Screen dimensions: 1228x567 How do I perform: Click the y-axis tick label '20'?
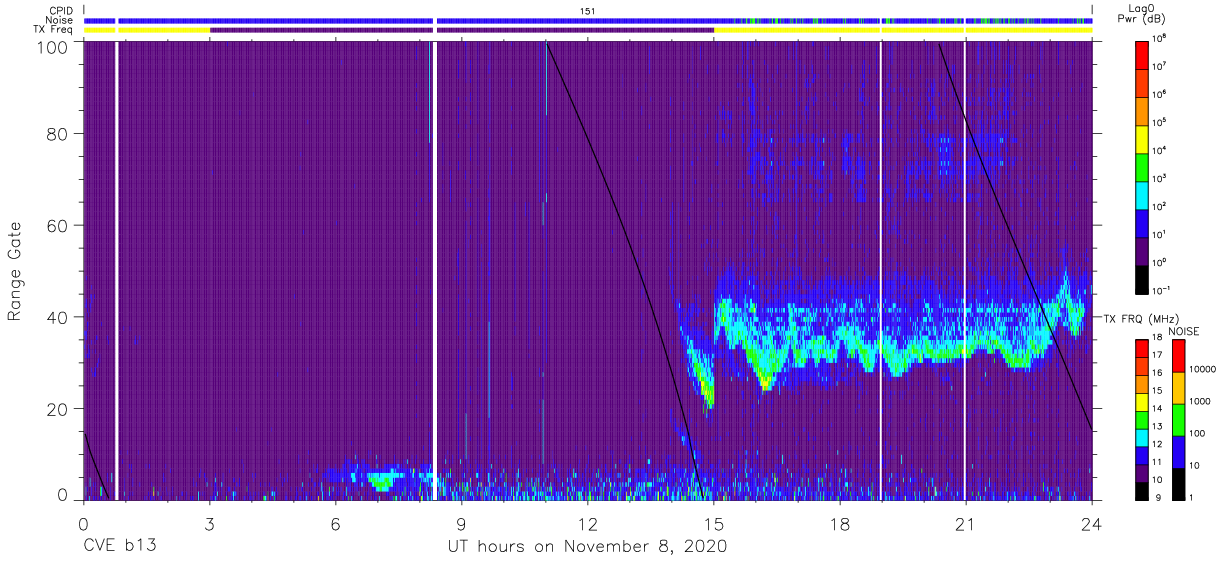point(56,409)
